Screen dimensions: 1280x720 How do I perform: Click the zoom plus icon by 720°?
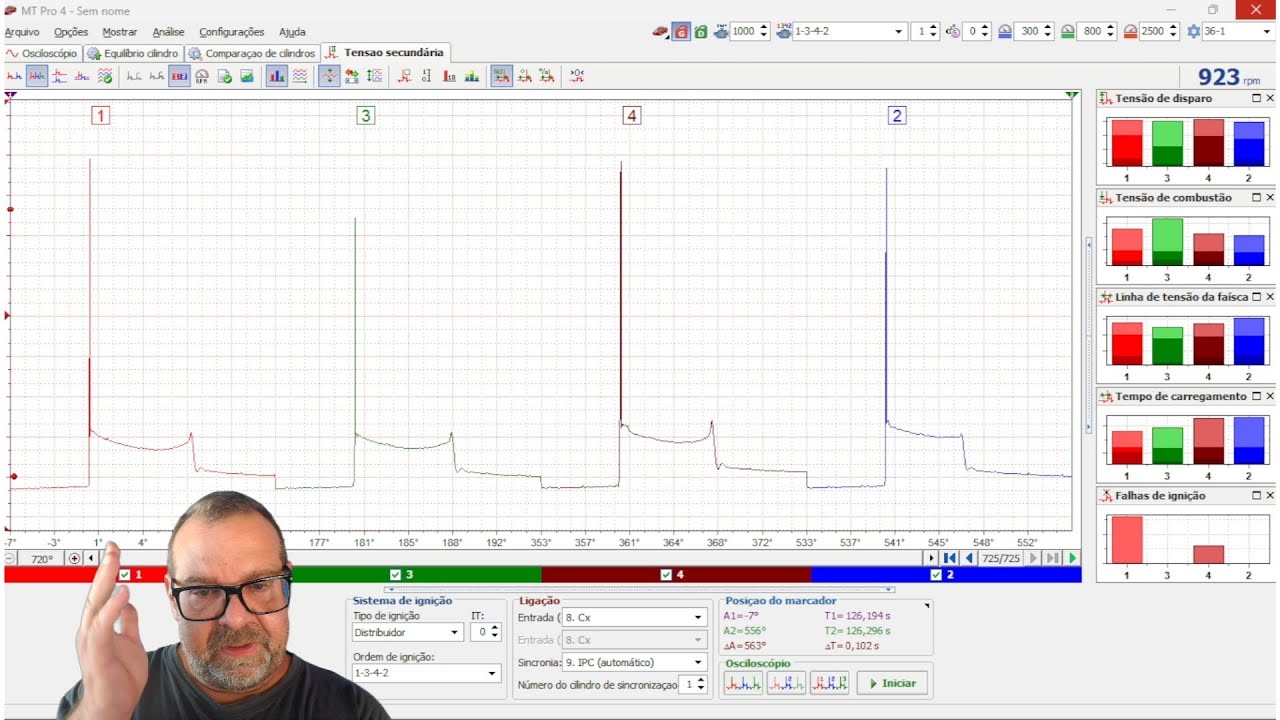pyautogui.click(x=74, y=558)
